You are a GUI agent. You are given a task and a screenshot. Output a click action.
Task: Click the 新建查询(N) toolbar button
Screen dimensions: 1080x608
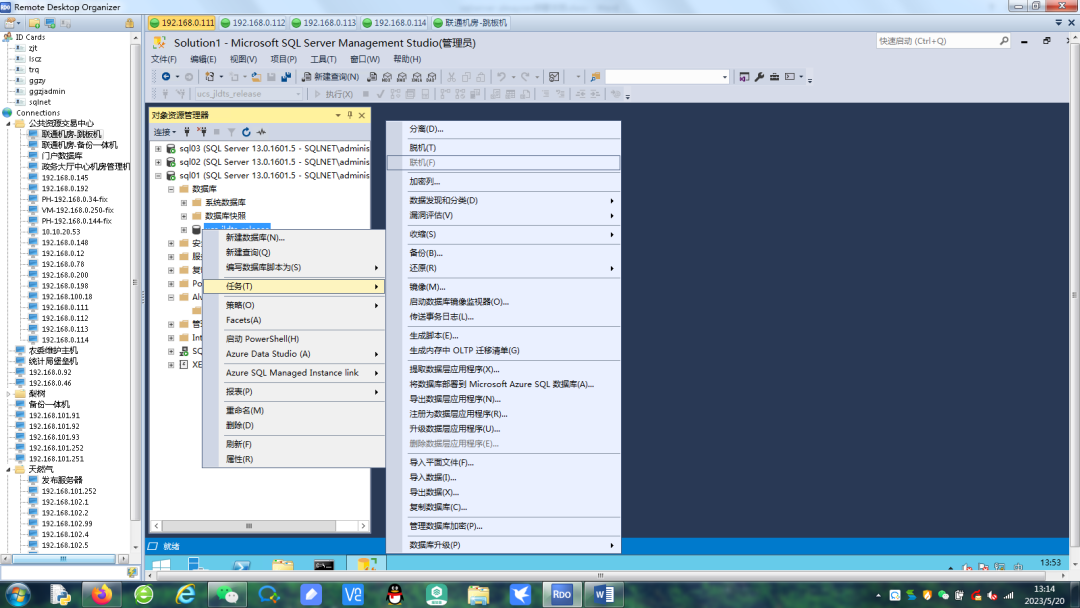331,76
